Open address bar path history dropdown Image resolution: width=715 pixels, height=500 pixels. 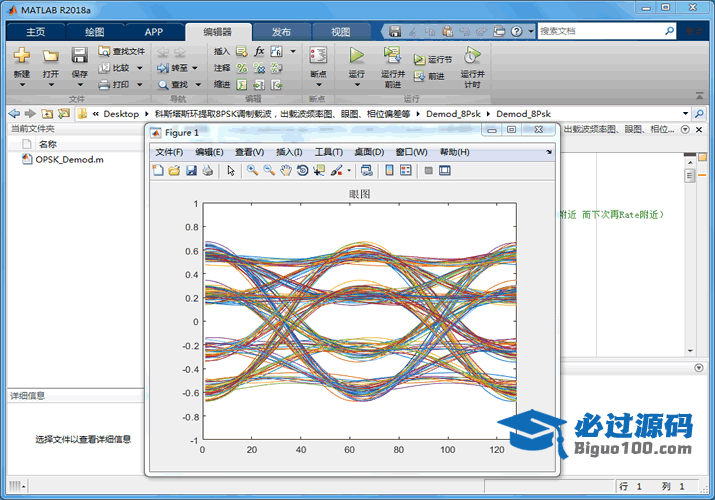(x=685, y=113)
